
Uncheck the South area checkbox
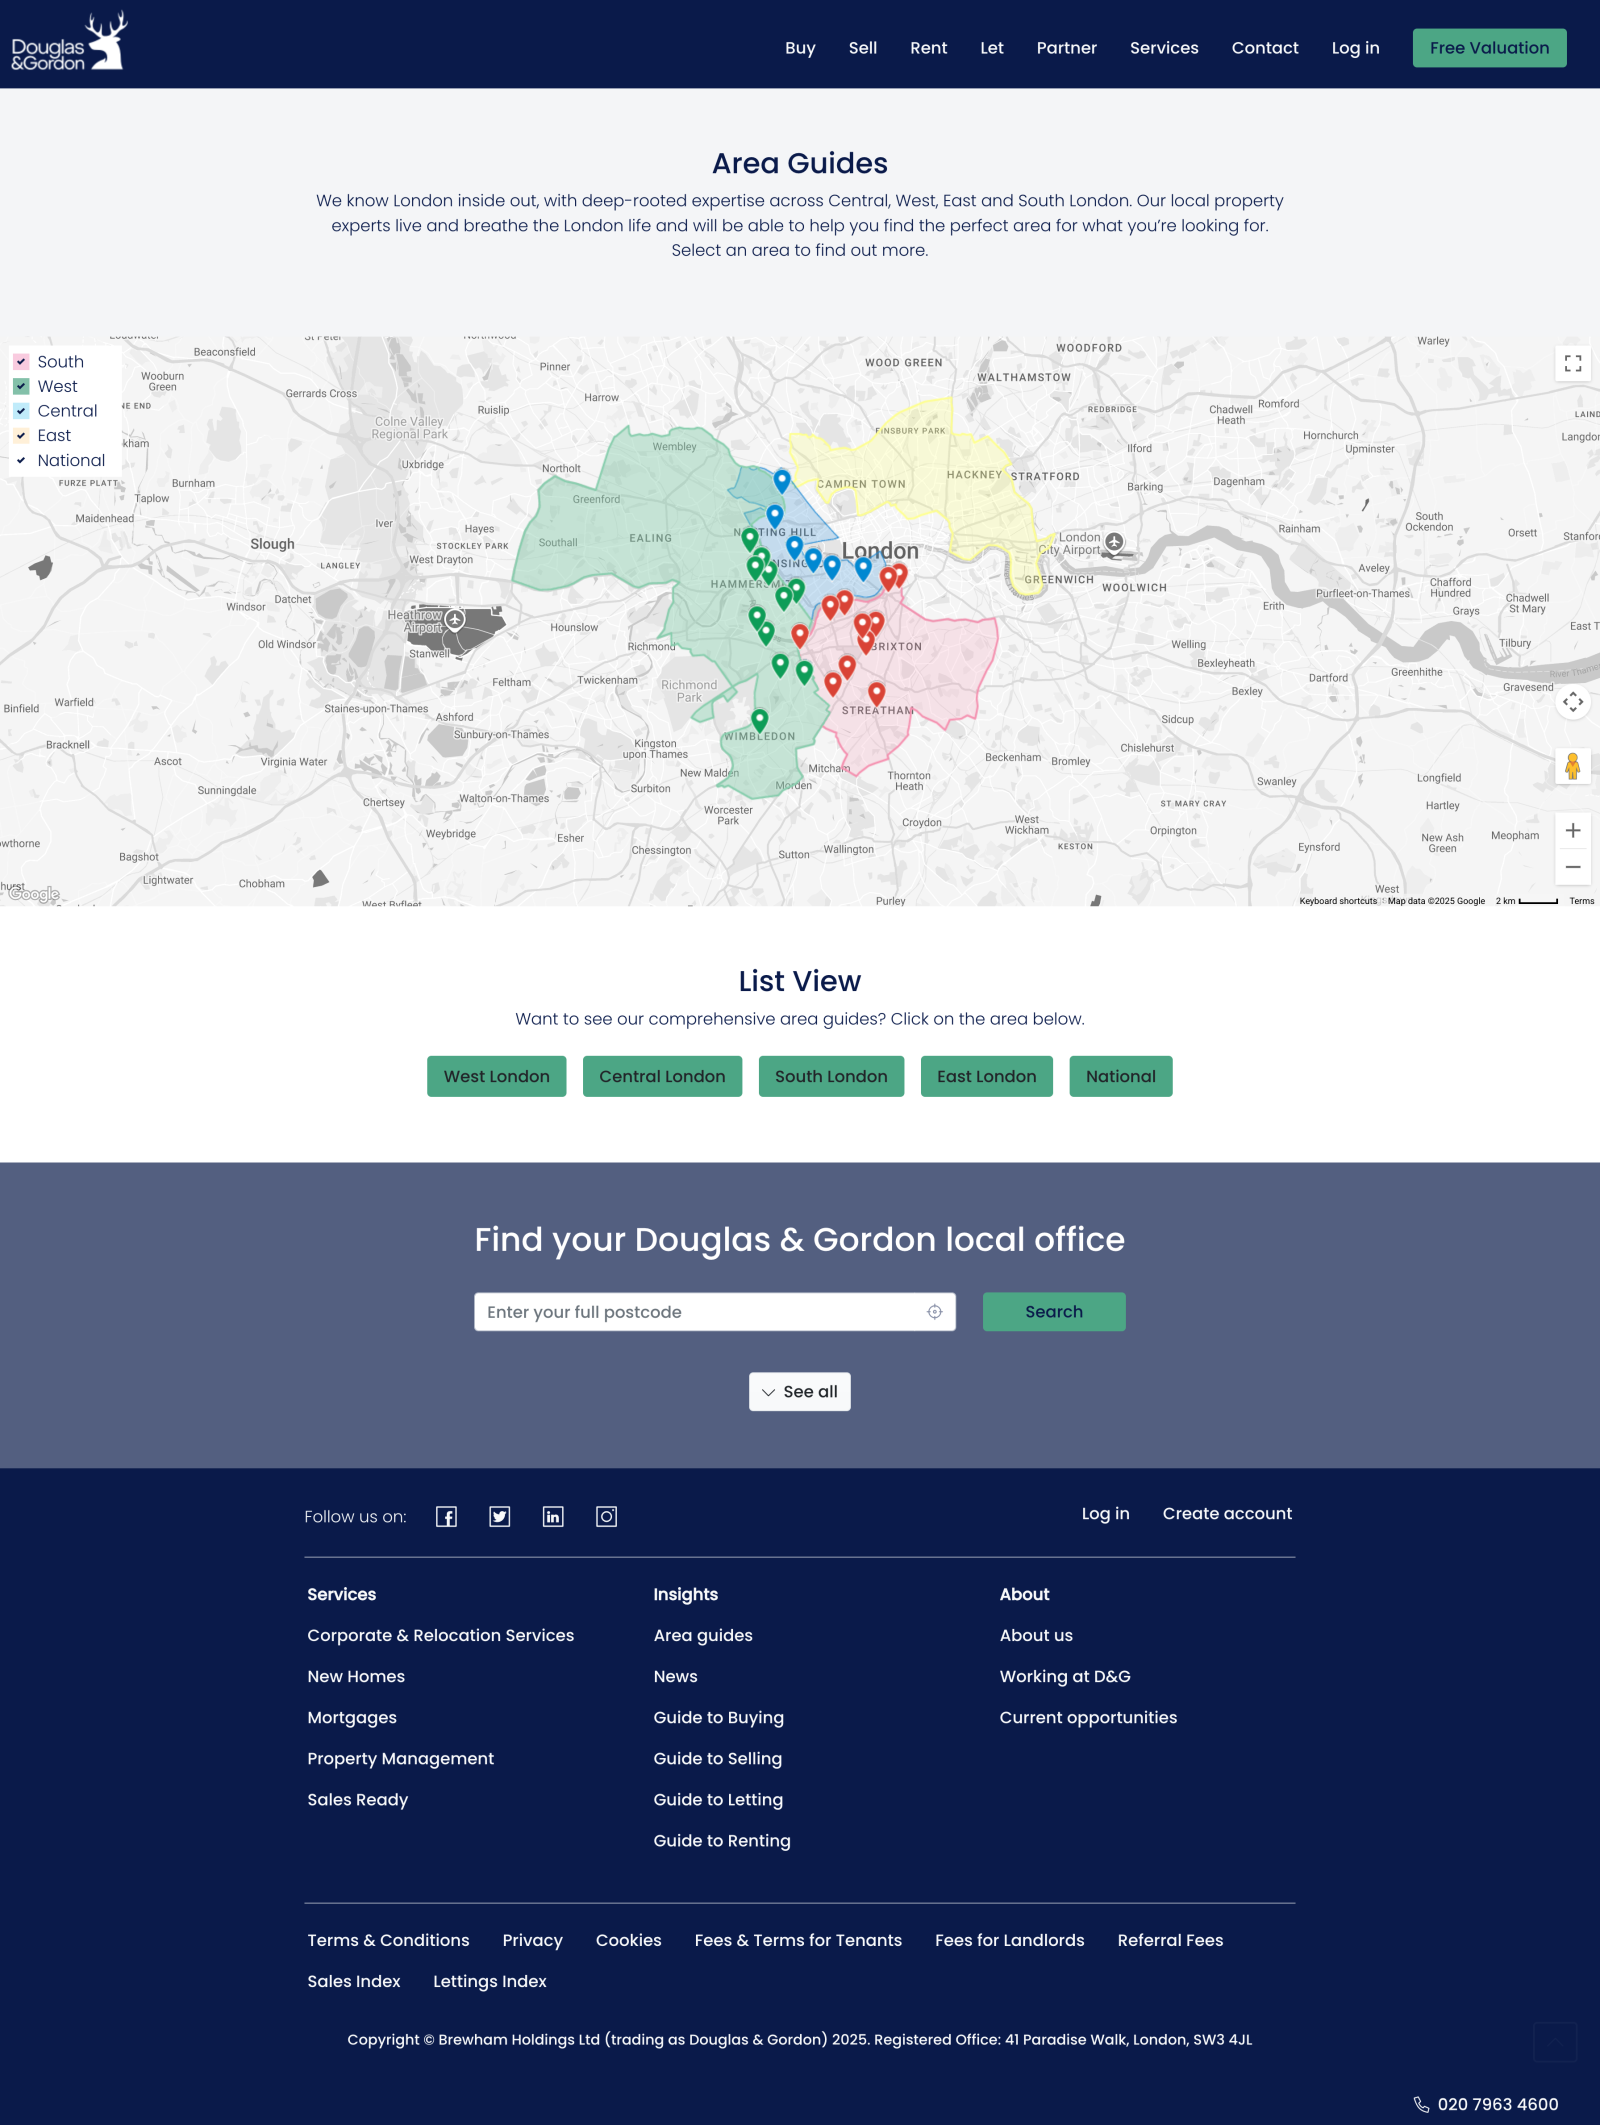coord(21,362)
